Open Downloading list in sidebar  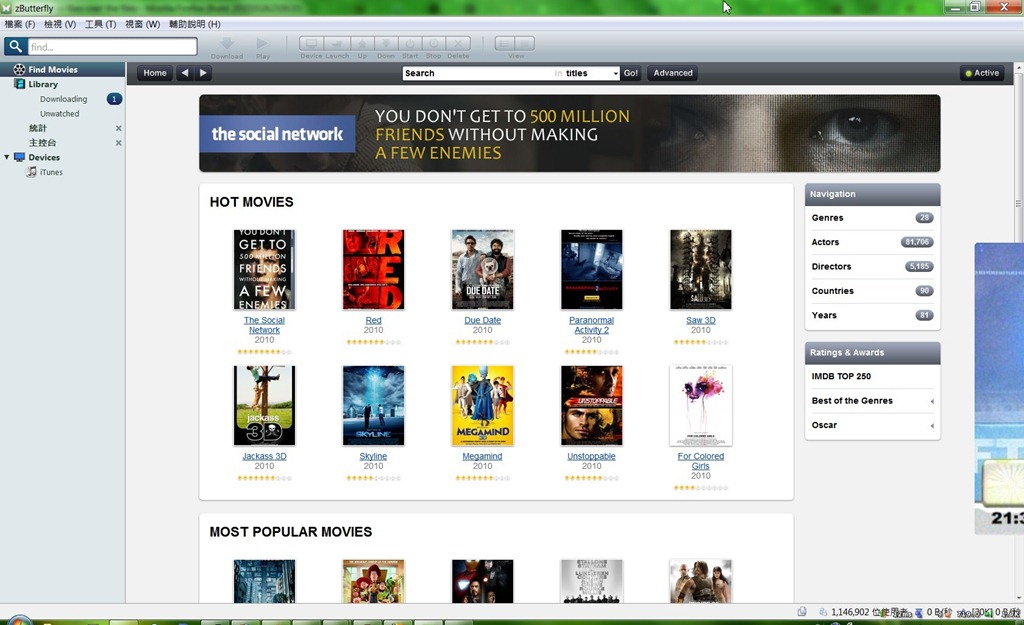click(63, 99)
